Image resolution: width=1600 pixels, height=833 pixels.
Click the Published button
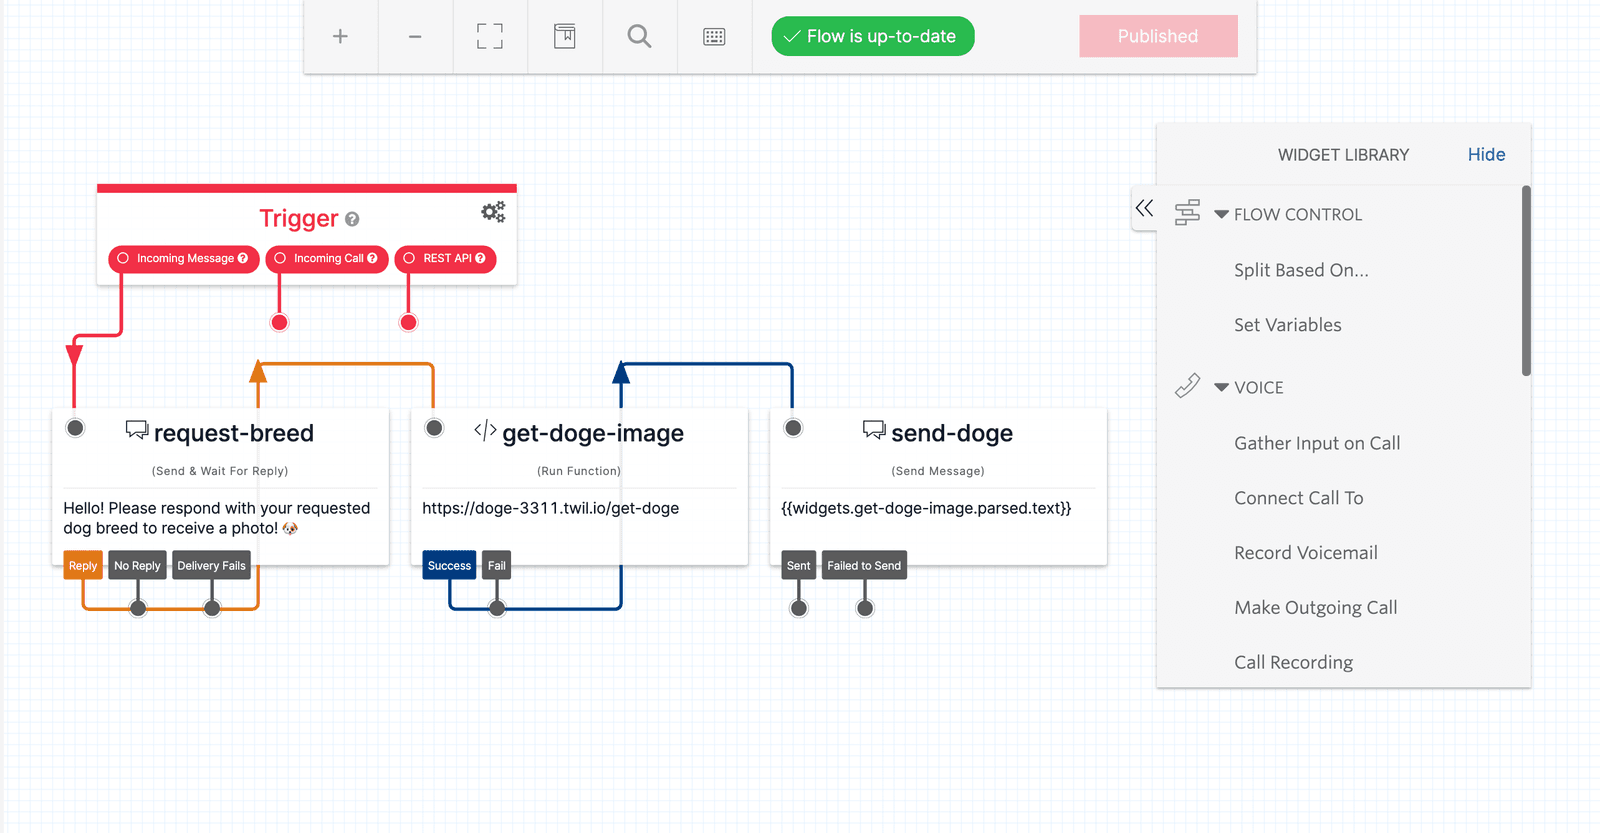1158,36
